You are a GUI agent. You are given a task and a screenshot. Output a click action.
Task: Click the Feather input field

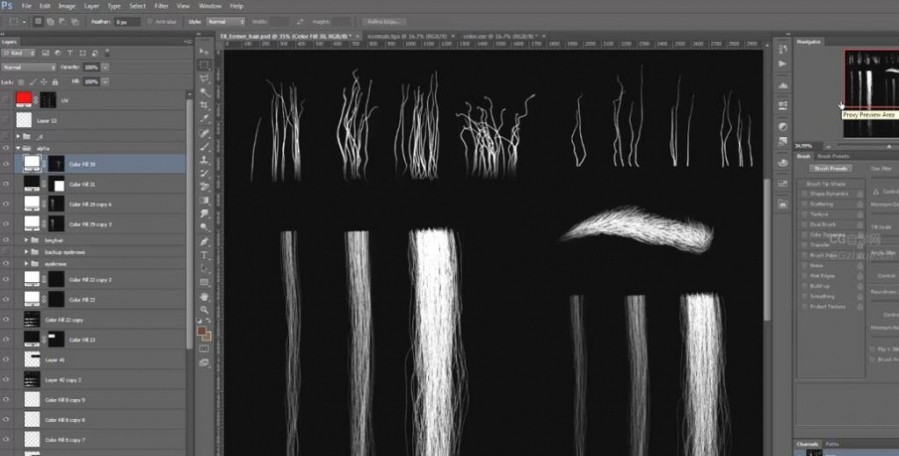127,22
